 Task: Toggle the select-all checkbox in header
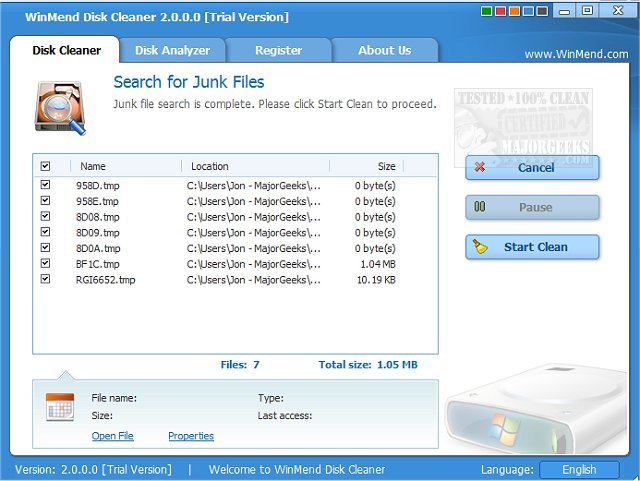45,166
